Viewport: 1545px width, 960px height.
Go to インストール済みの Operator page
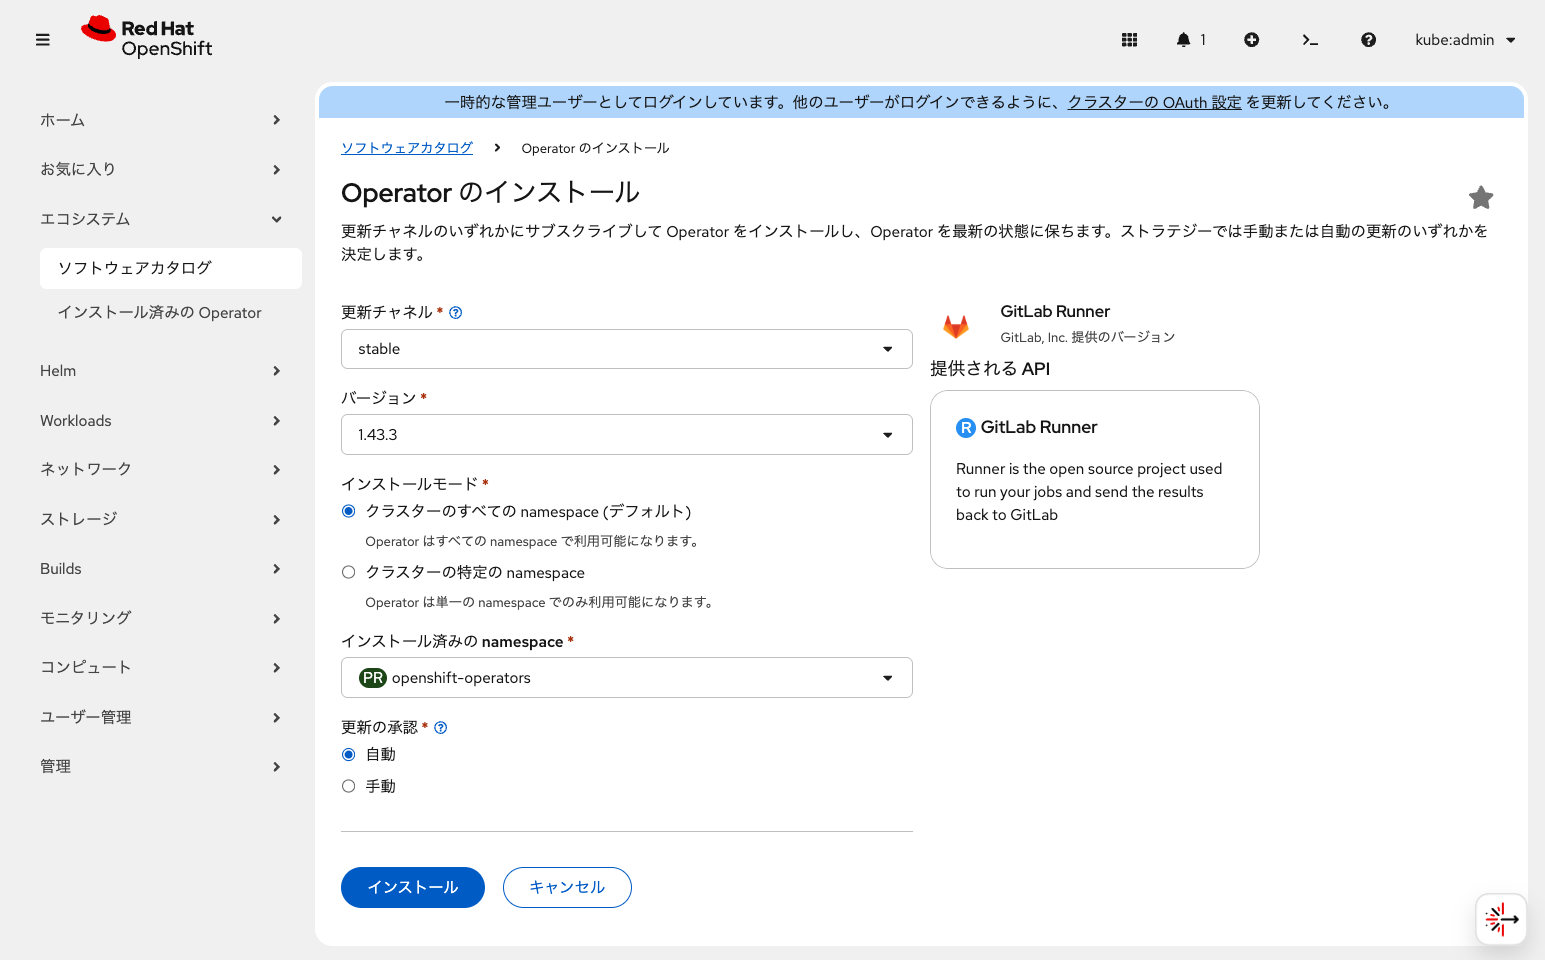coord(160,312)
